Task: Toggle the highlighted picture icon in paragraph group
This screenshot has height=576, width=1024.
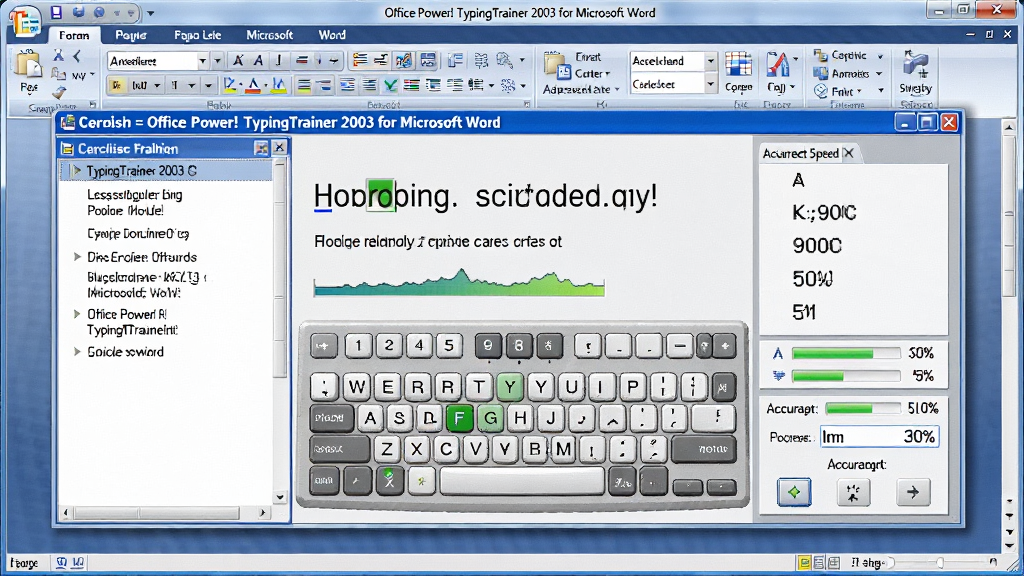Action: coord(404,61)
